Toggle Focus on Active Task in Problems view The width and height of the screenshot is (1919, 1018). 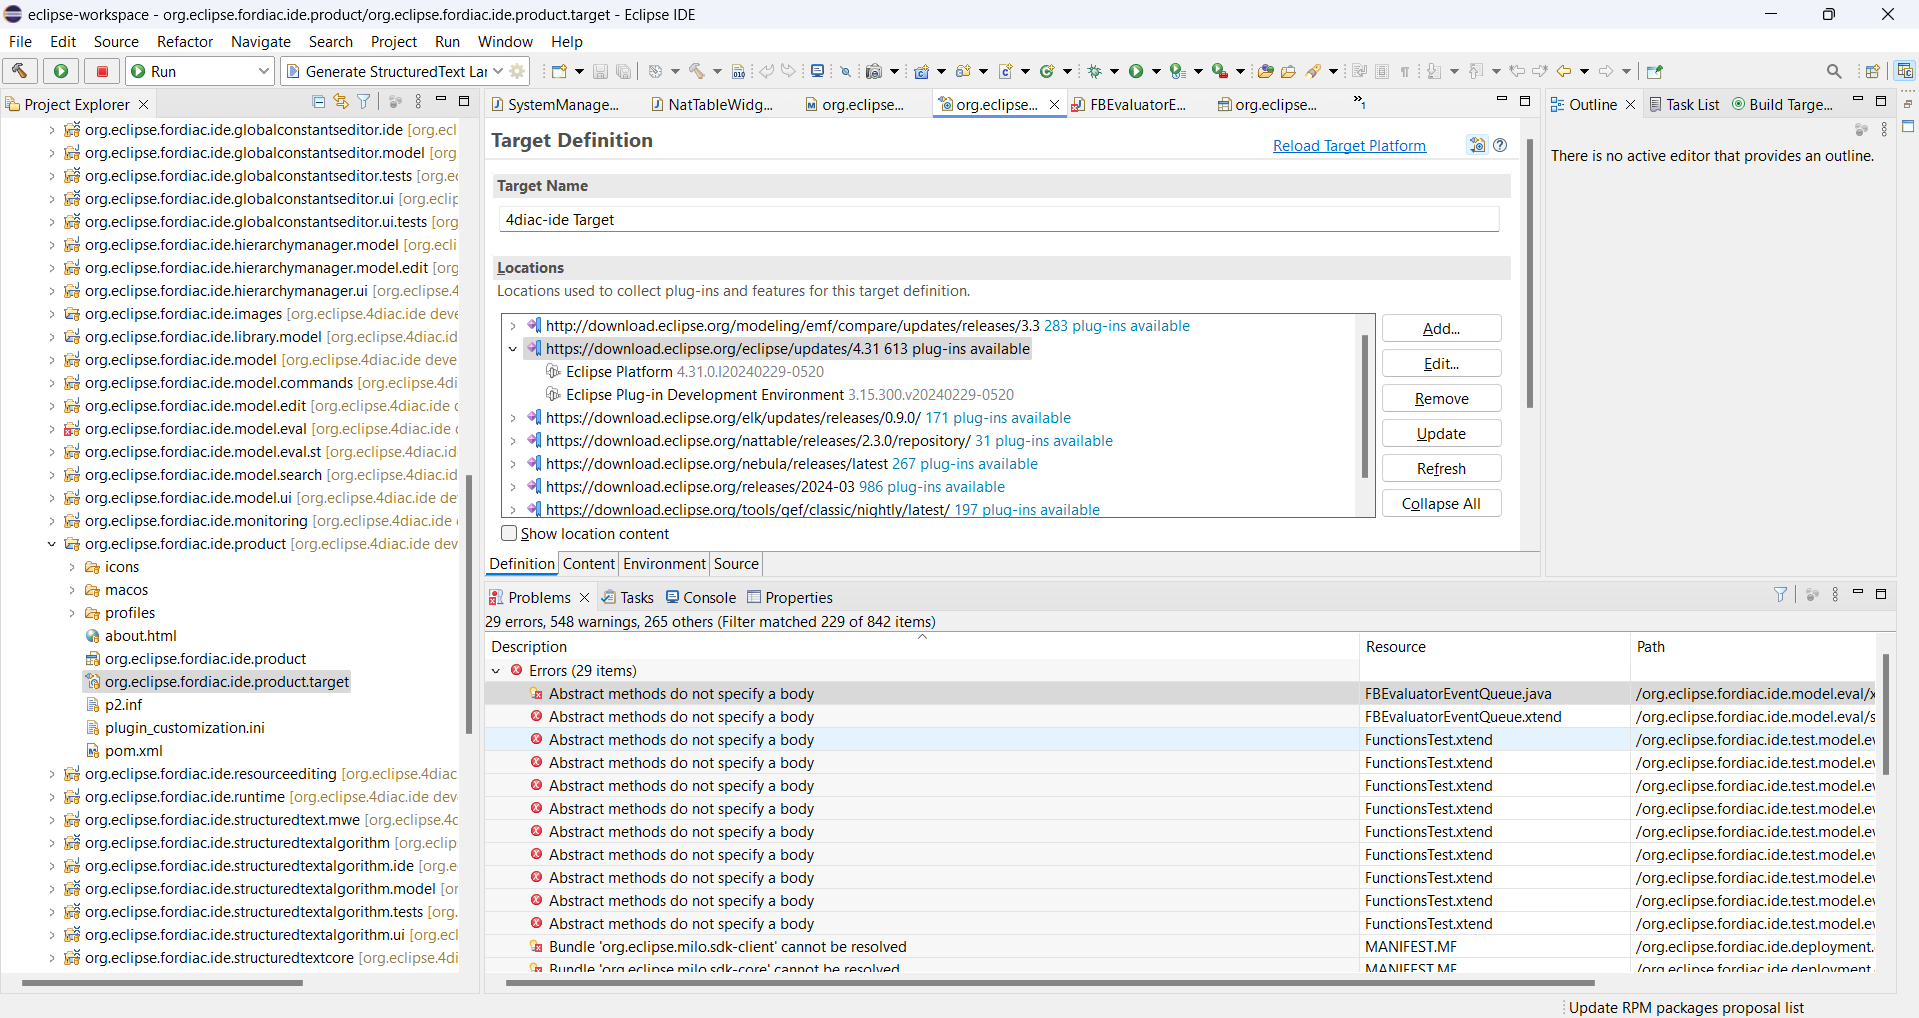(1812, 594)
